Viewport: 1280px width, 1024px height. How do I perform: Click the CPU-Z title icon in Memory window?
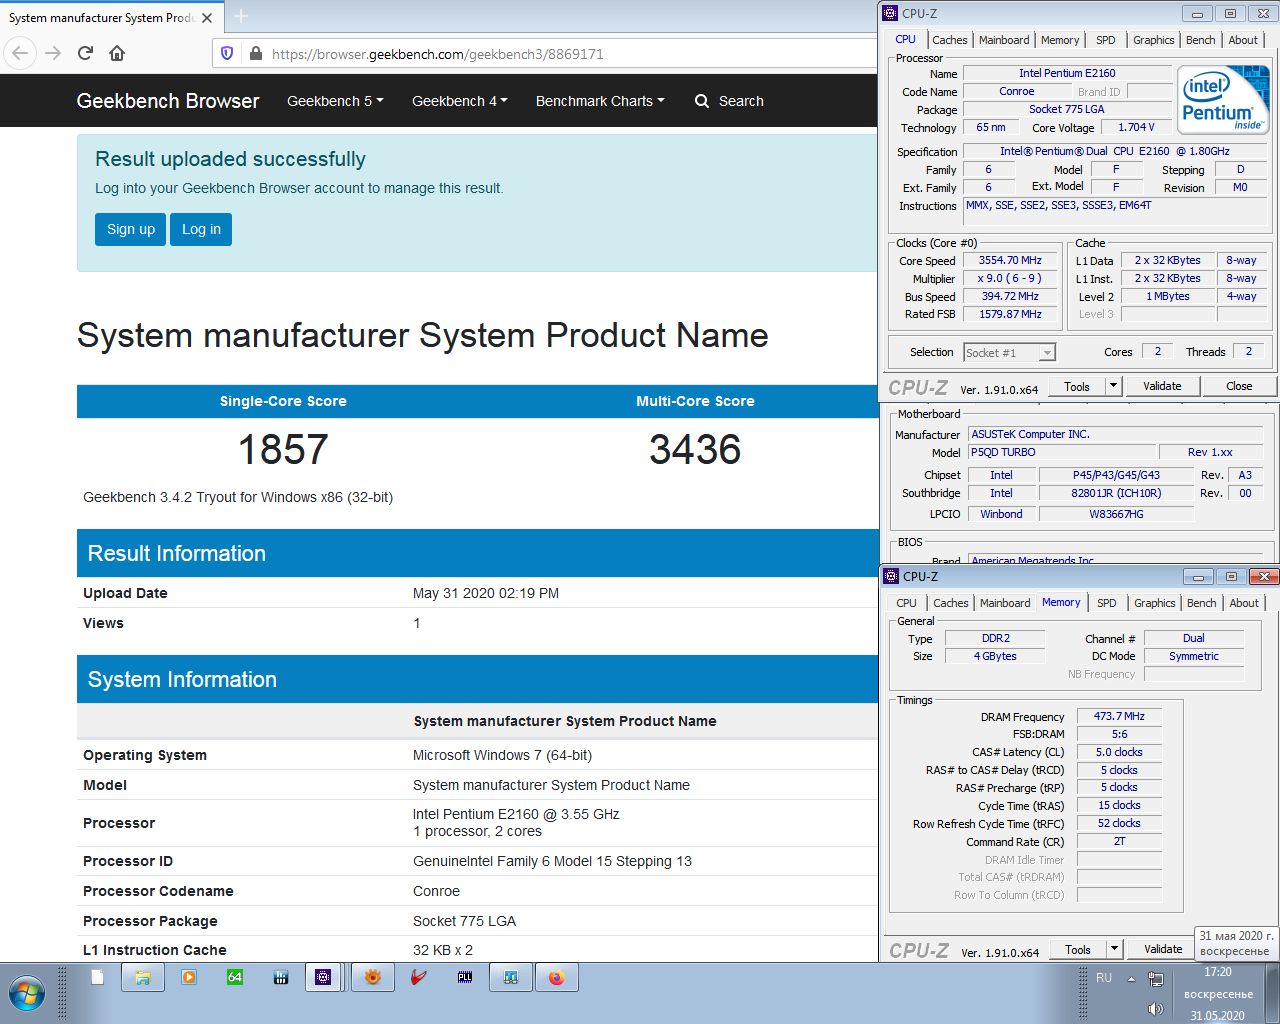pyautogui.click(x=891, y=576)
